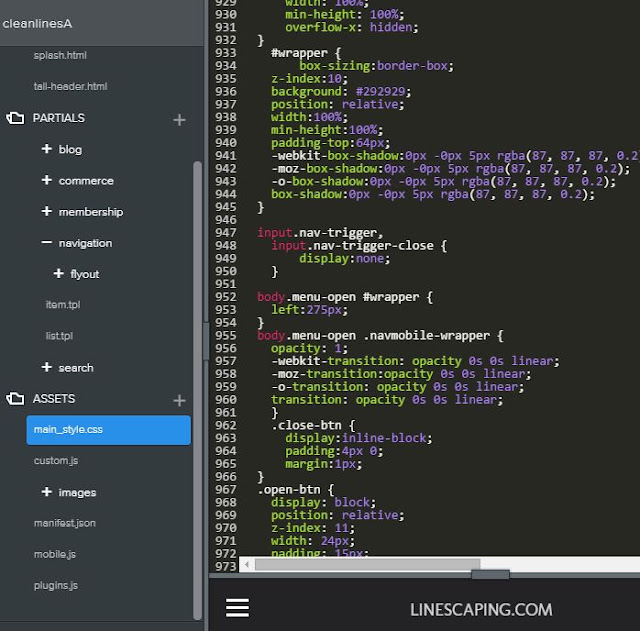Select main_style.css file
The image size is (640, 631).
[109, 430]
